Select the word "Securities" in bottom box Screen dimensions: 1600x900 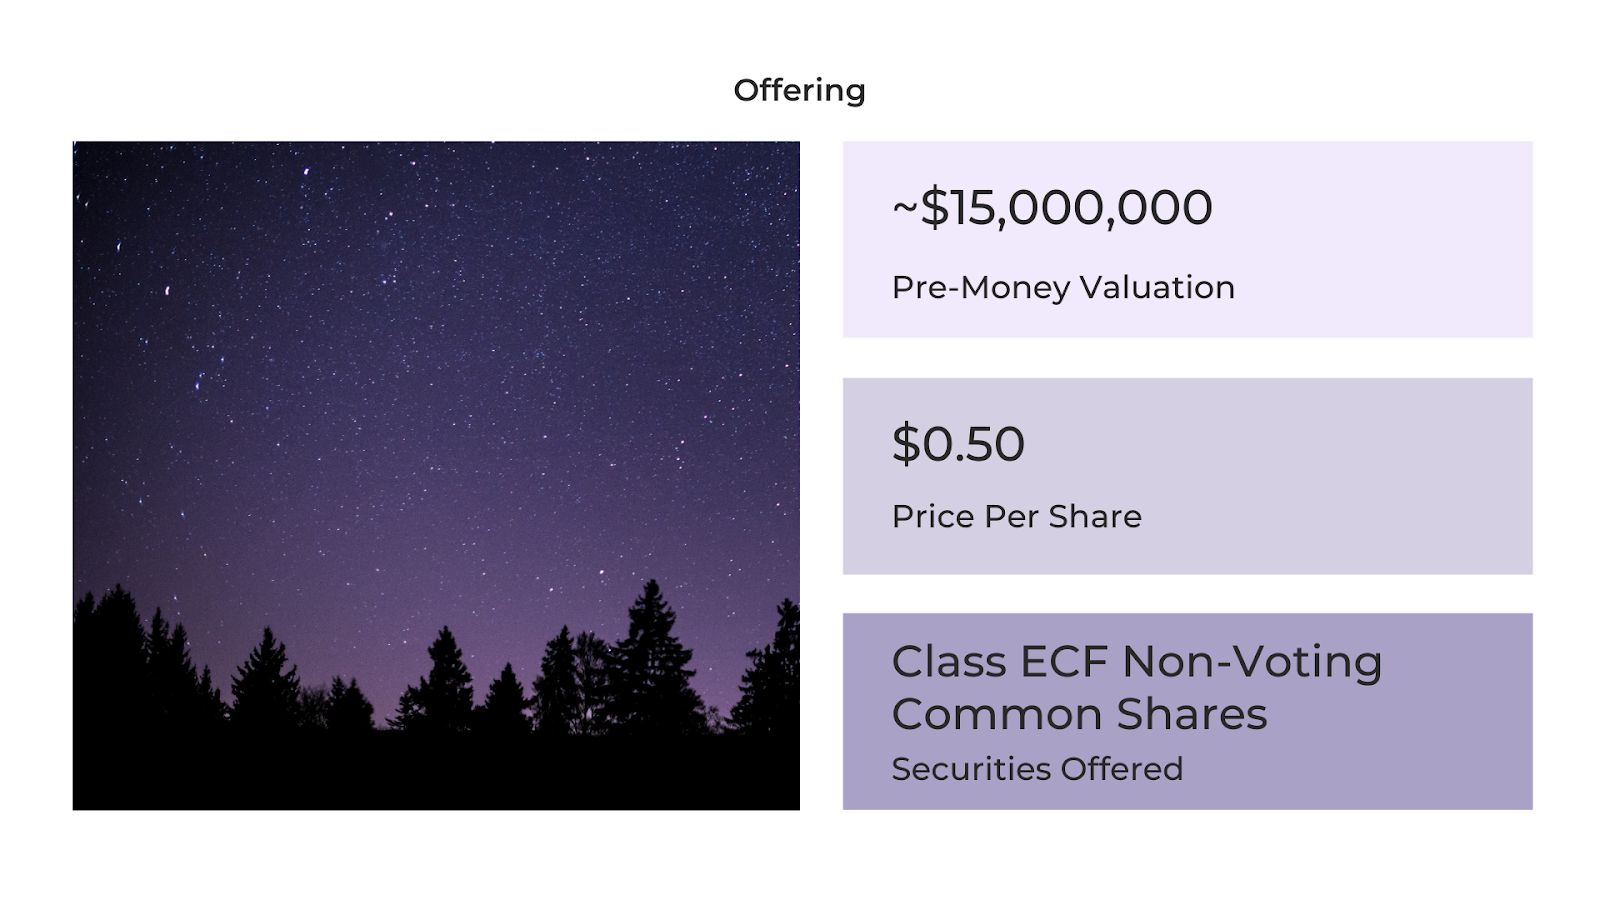[x=972, y=768]
